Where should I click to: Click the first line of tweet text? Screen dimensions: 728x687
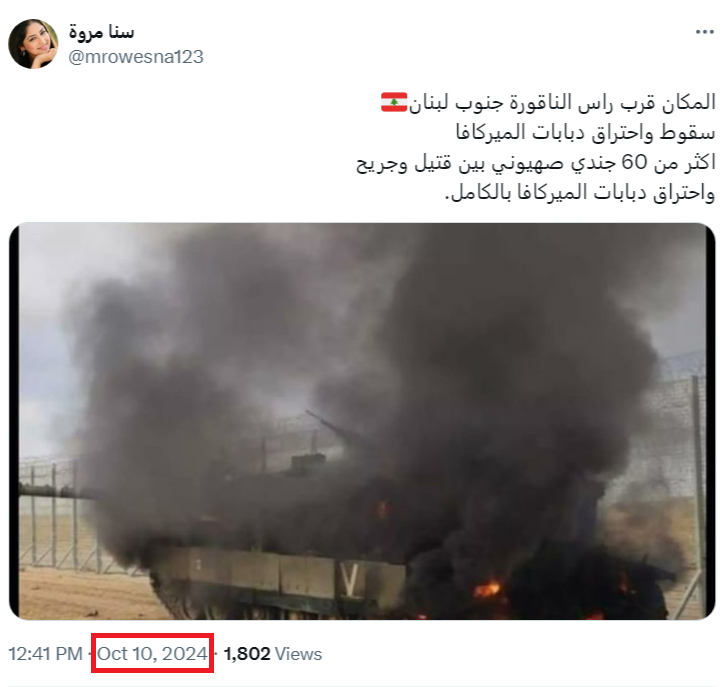coord(548,103)
